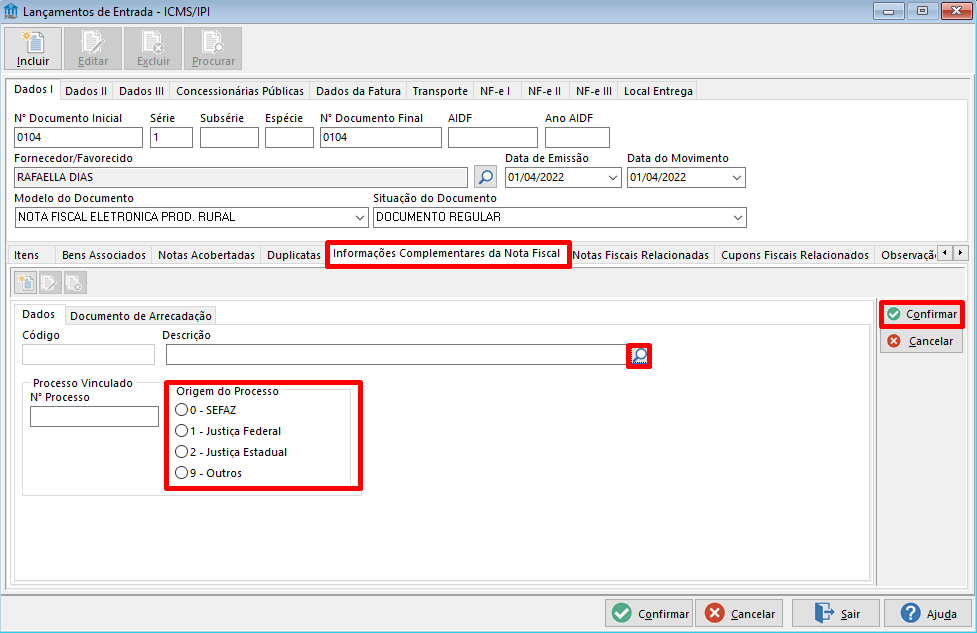Image resolution: width=977 pixels, height=633 pixels.
Task: Click the Sair button
Action: point(836,614)
